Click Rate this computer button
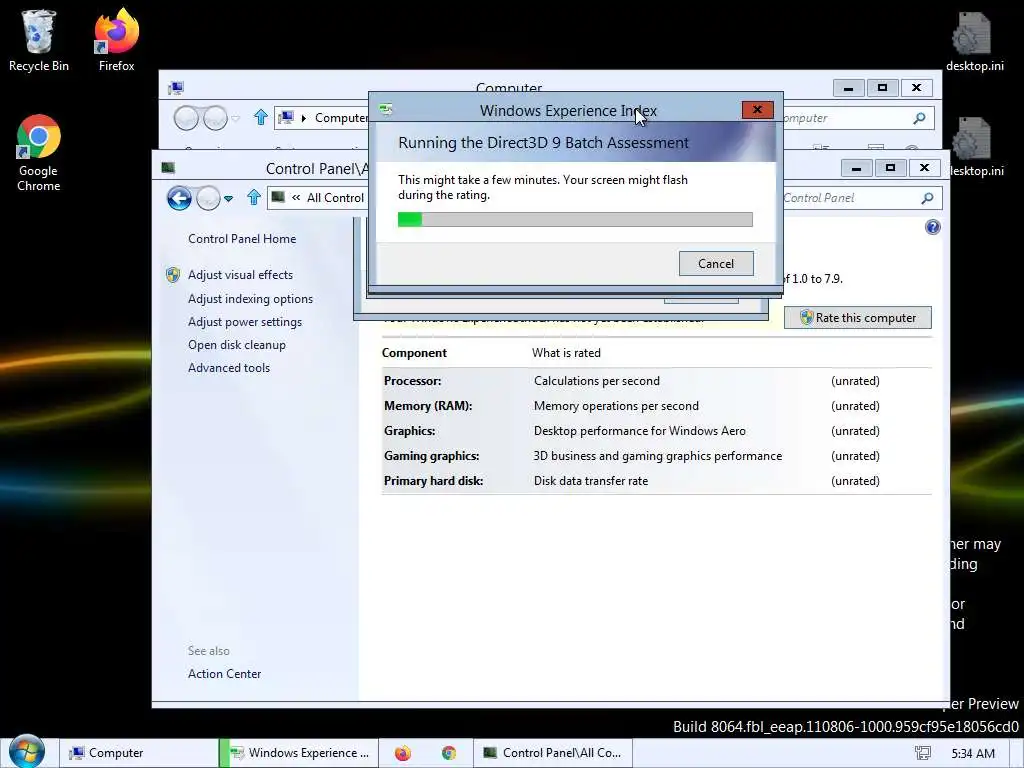 point(857,317)
